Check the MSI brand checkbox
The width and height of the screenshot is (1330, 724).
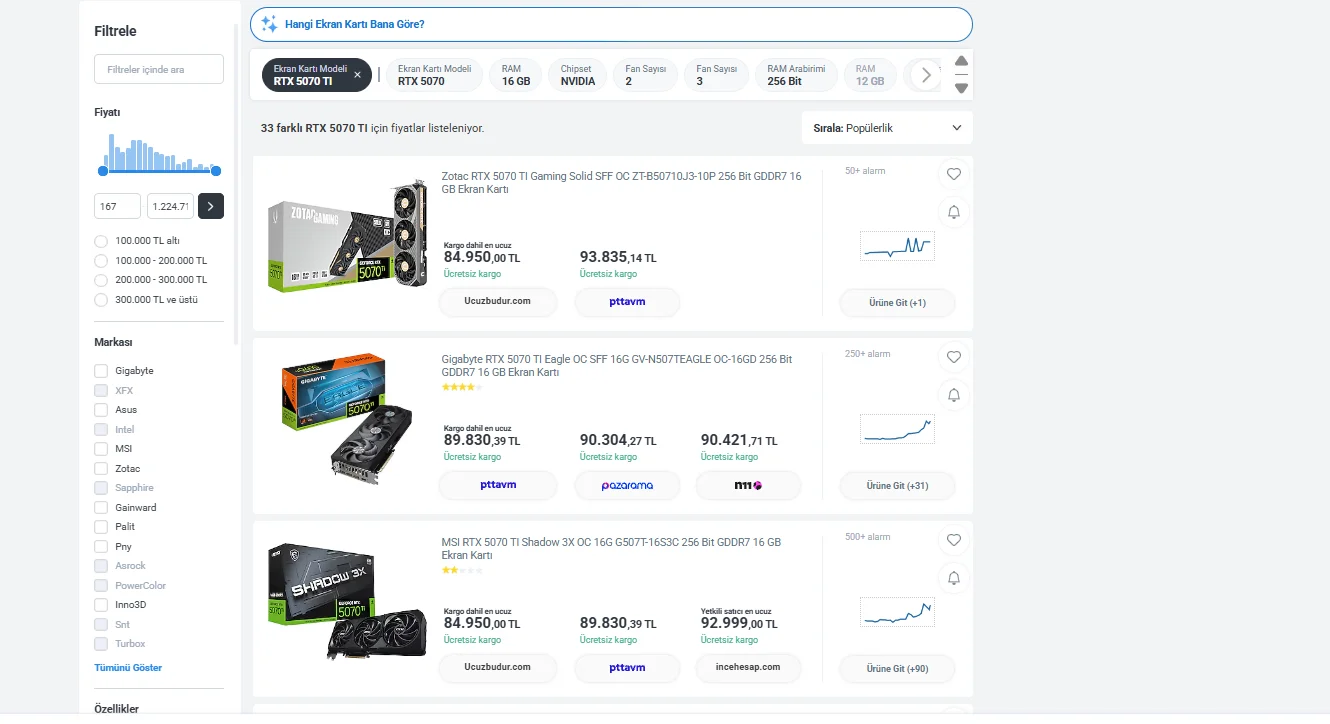coord(100,449)
